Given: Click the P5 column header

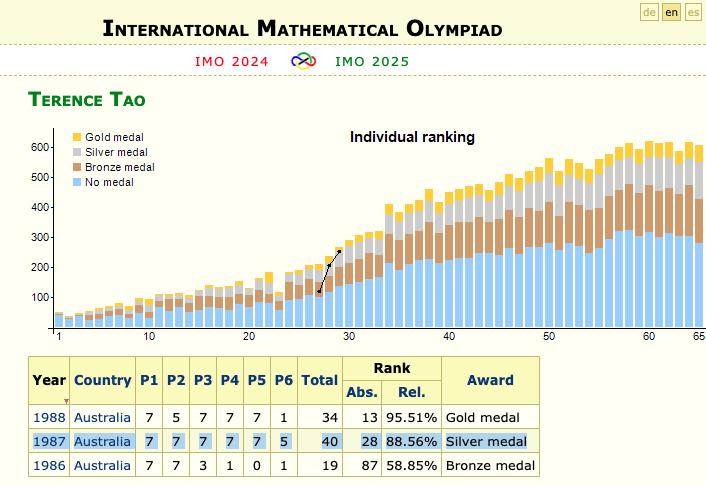Looking at the screenshot, I should pyautogui.click(x=257, y=380).
